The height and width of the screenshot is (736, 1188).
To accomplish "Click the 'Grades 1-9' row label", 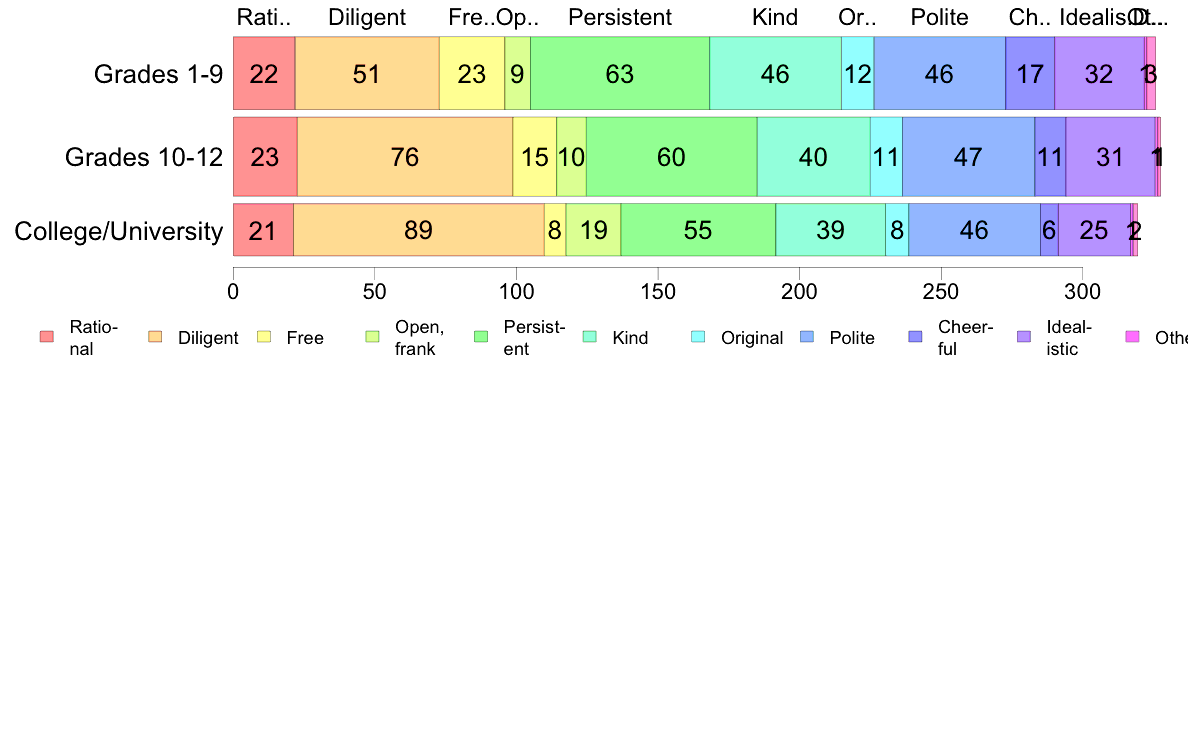I will point(158,74).
